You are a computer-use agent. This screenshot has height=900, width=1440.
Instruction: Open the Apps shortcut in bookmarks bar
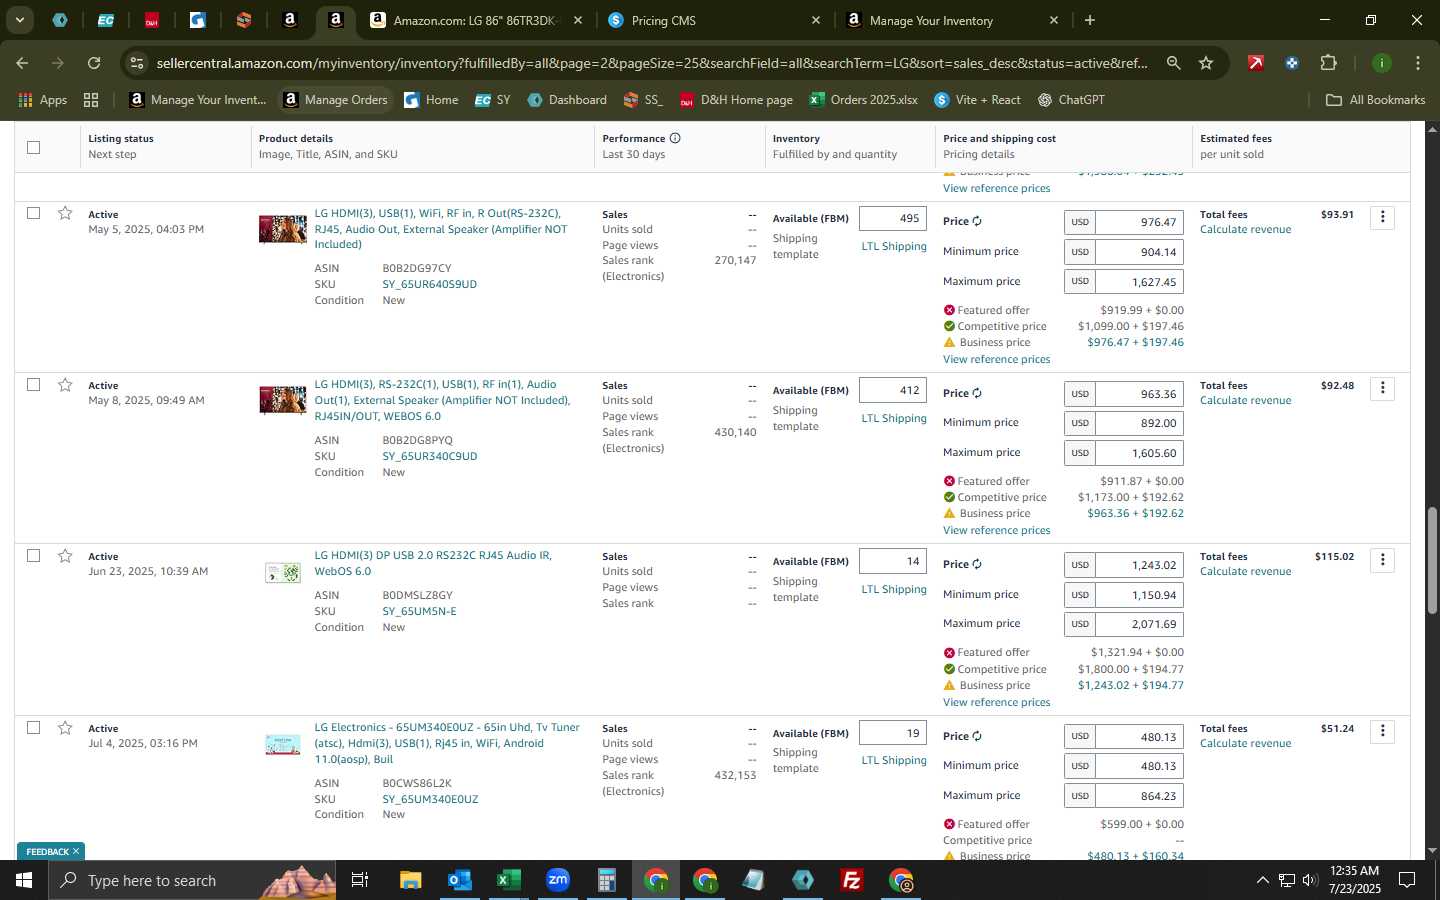[43, 100]
